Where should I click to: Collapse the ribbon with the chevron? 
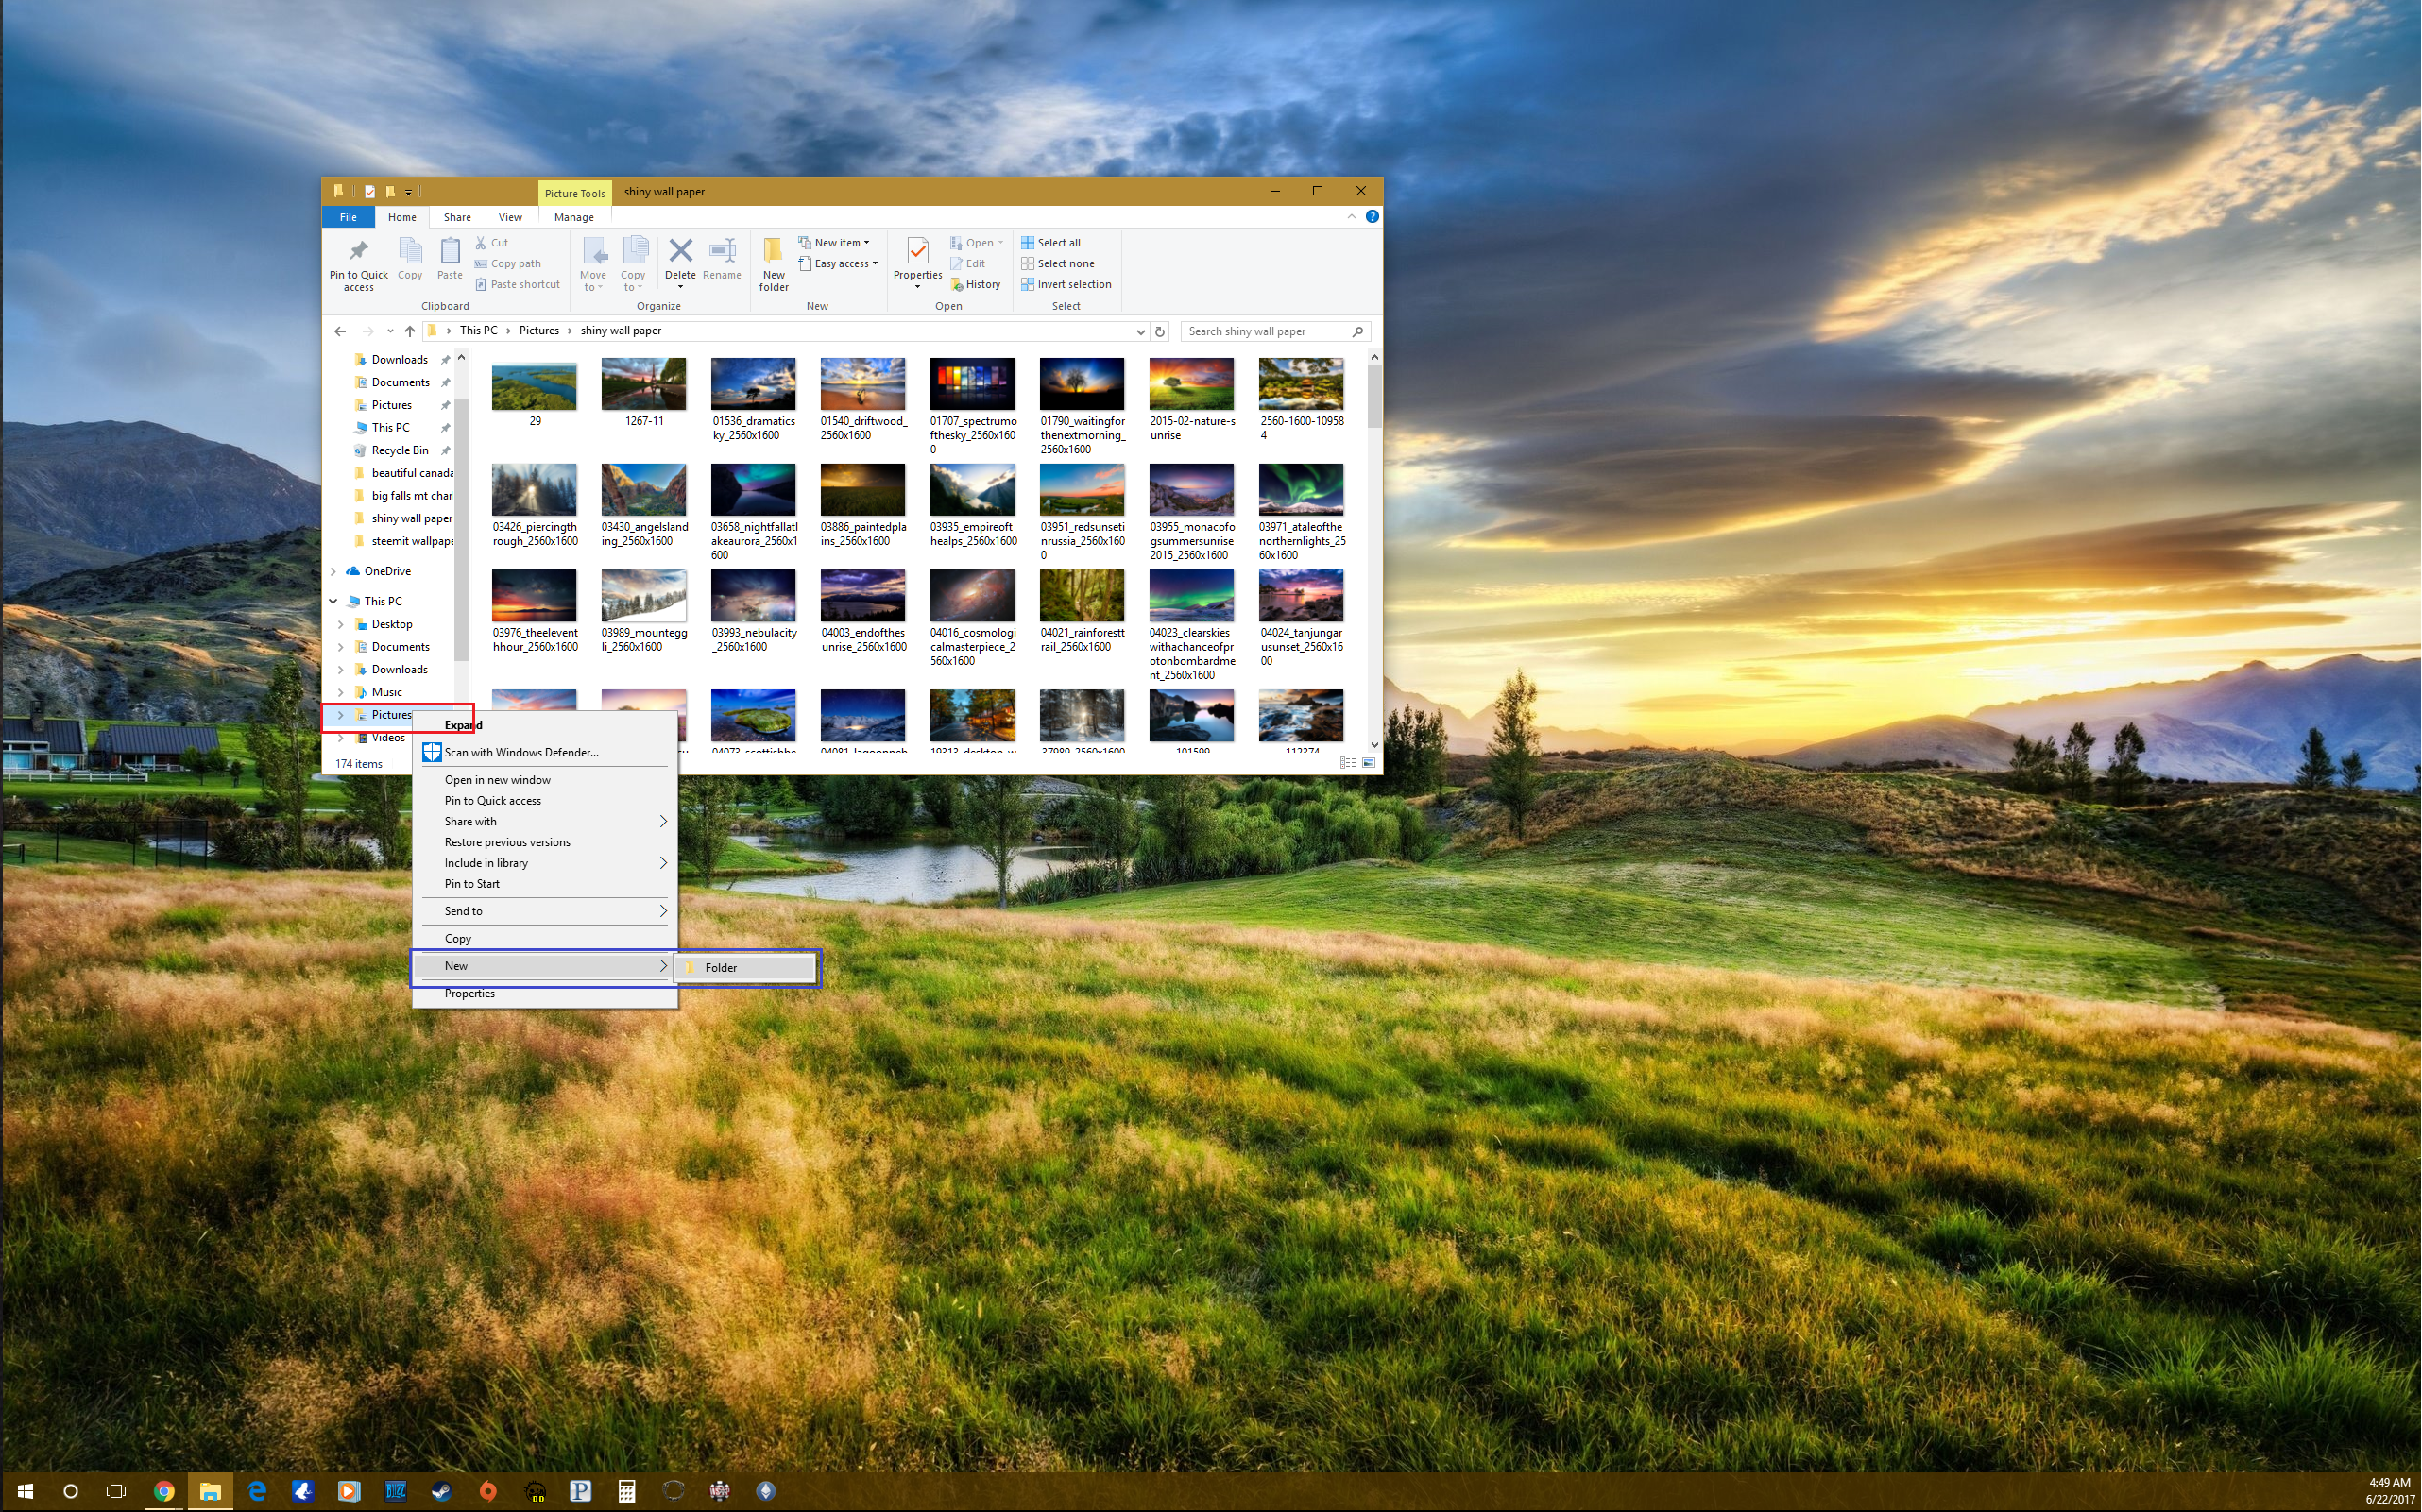click(1351, 217)
